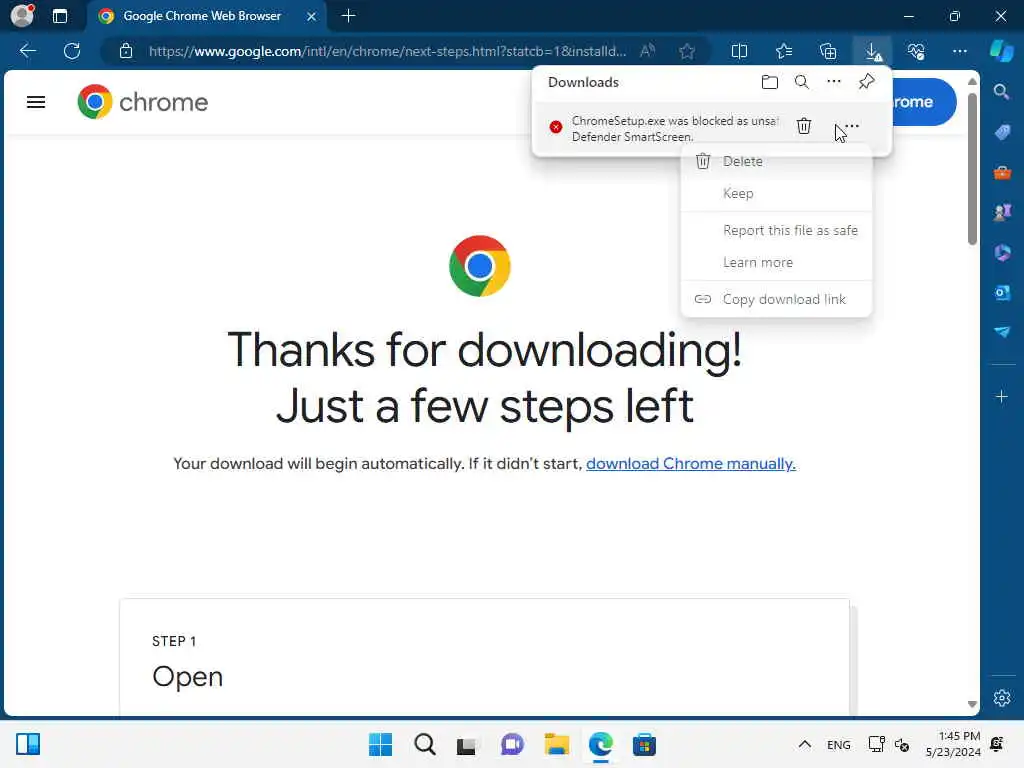1024x768 pixels.
Task: Open Task View in taskbar
Action: click(x=466, y=744)
